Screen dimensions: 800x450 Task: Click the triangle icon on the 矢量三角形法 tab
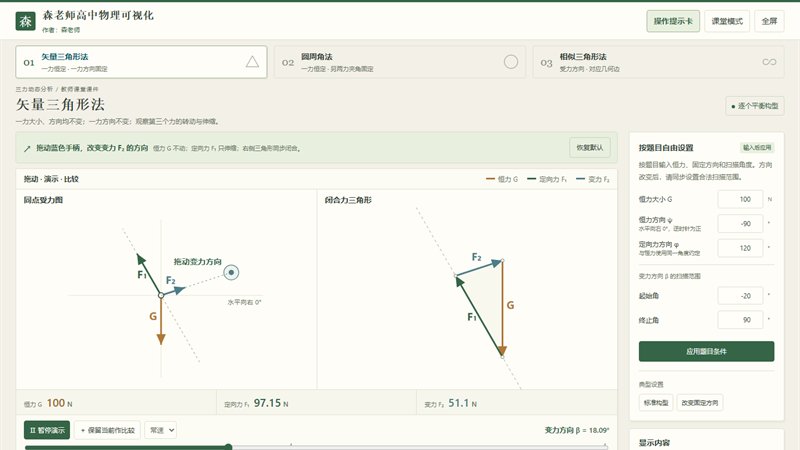252,62
